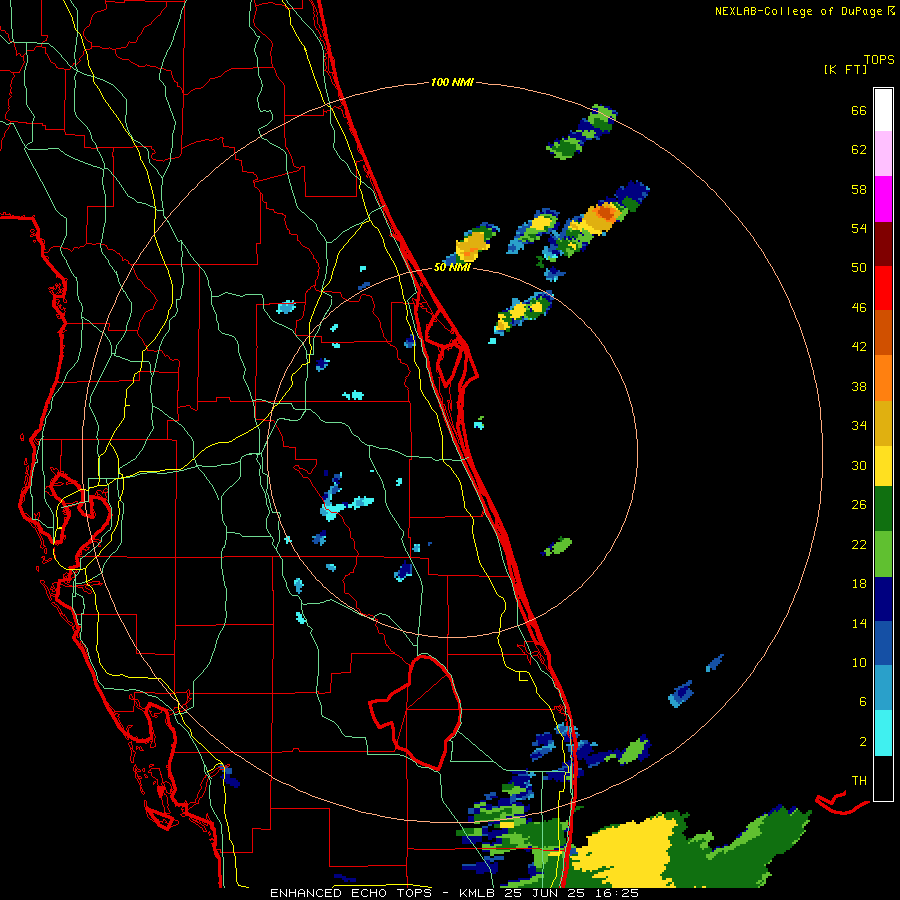Click the legend value 18
The image size is (900, 900).
click(x=859, y=584)
